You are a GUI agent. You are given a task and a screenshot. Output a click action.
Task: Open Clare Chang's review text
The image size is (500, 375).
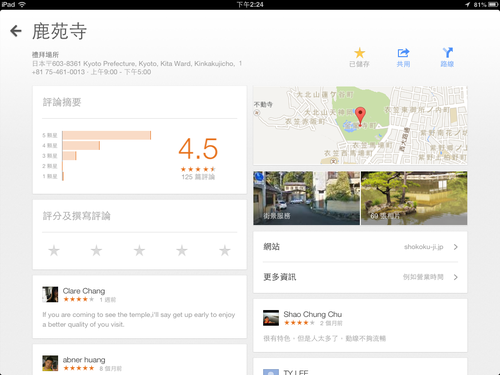click(139, 319)
